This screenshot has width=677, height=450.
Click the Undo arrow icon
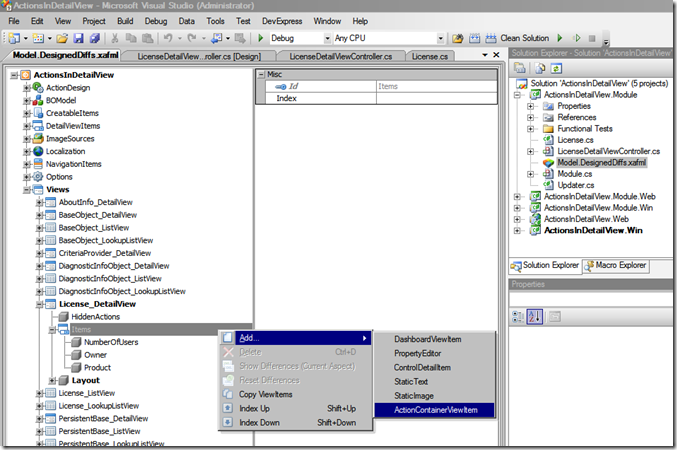(x=168, y=38)
